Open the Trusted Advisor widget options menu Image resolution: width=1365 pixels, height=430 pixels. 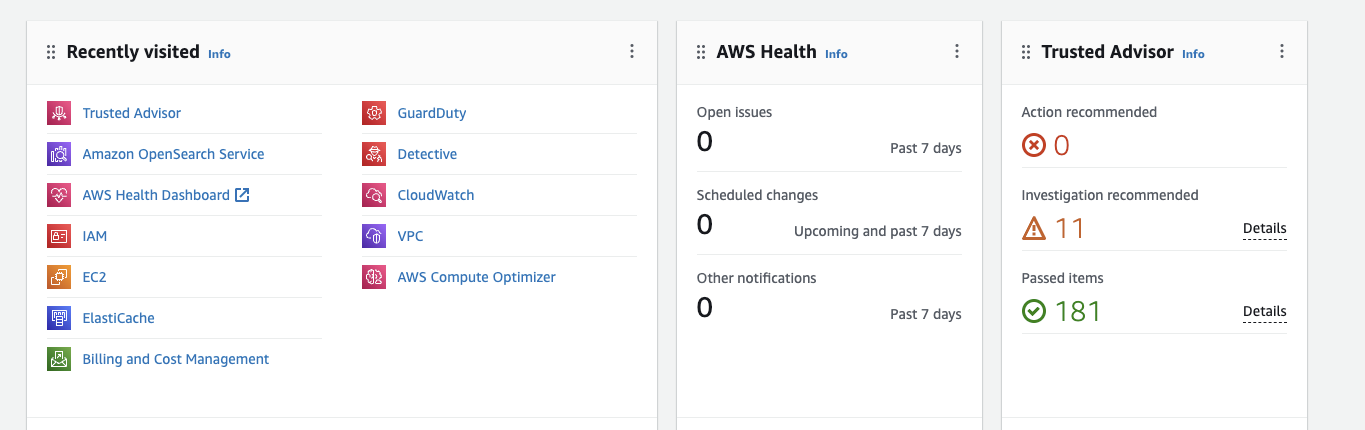(x=1282, y=52)
